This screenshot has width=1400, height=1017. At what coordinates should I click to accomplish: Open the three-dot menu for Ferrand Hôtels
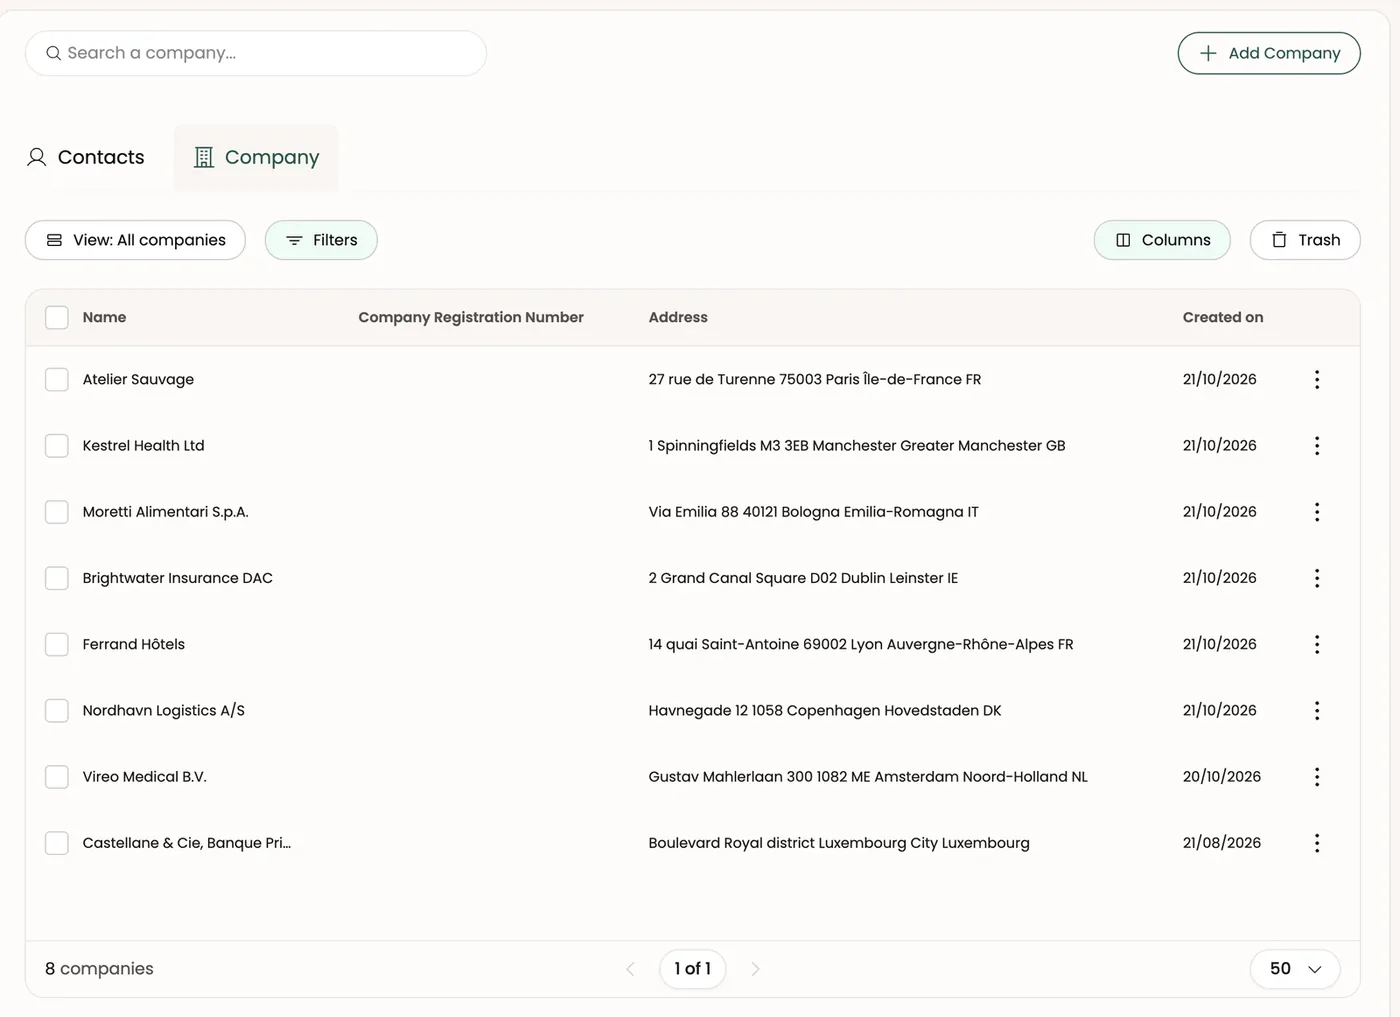click(x=1317, y=644)
